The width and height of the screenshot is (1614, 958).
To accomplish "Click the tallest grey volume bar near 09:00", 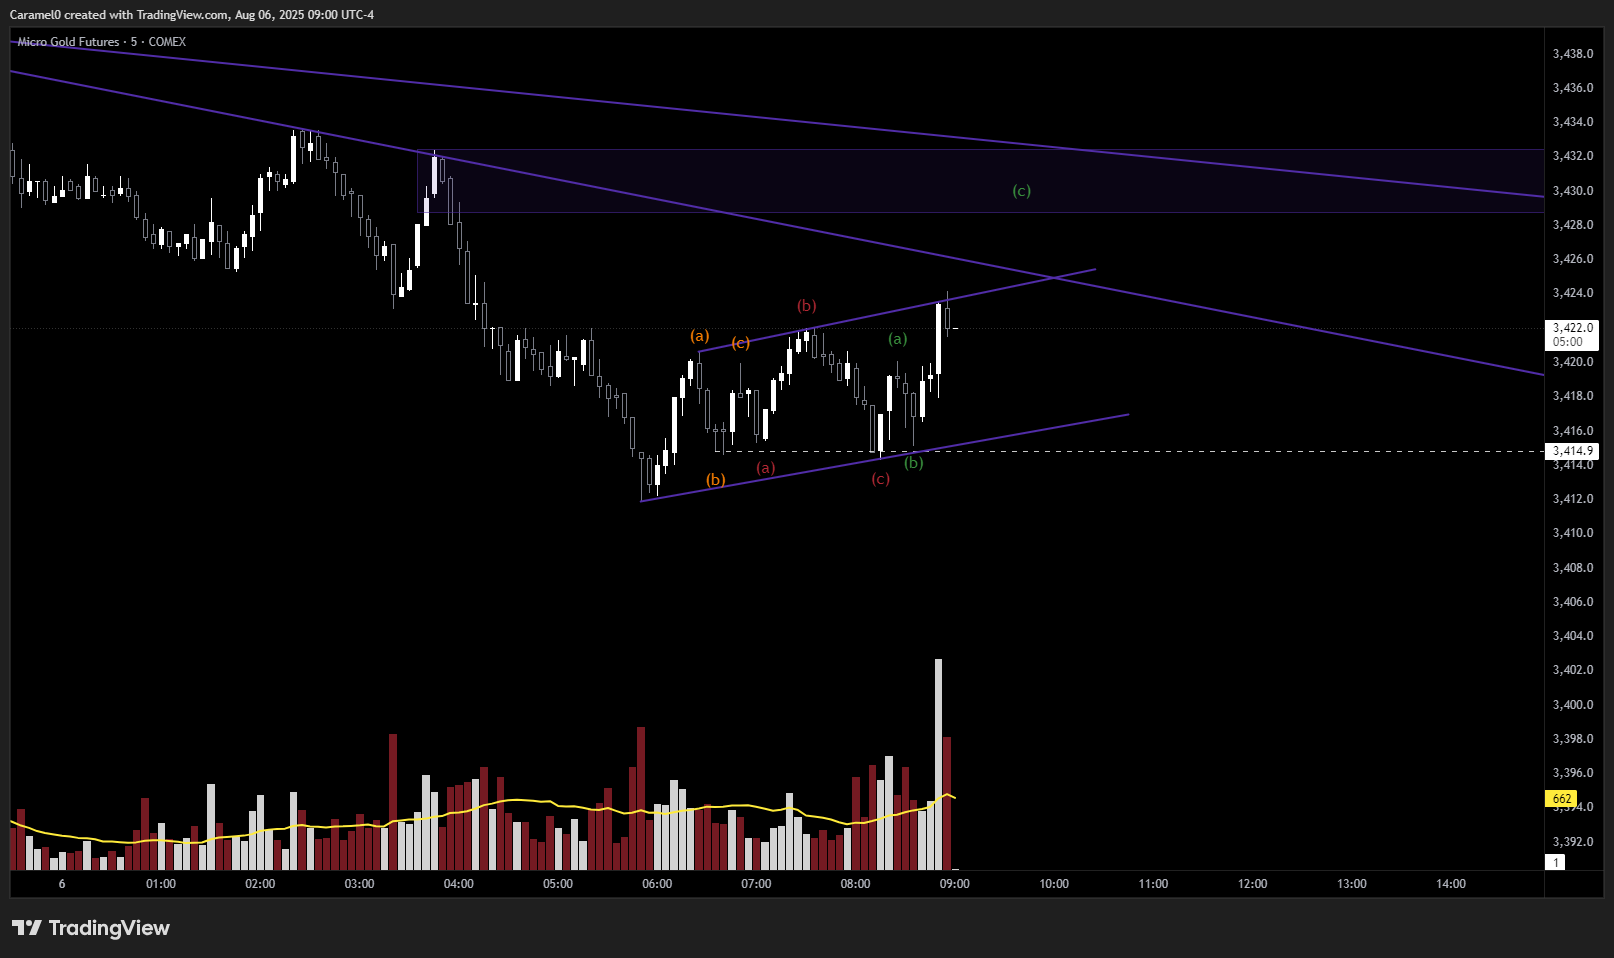I will 938,764.
